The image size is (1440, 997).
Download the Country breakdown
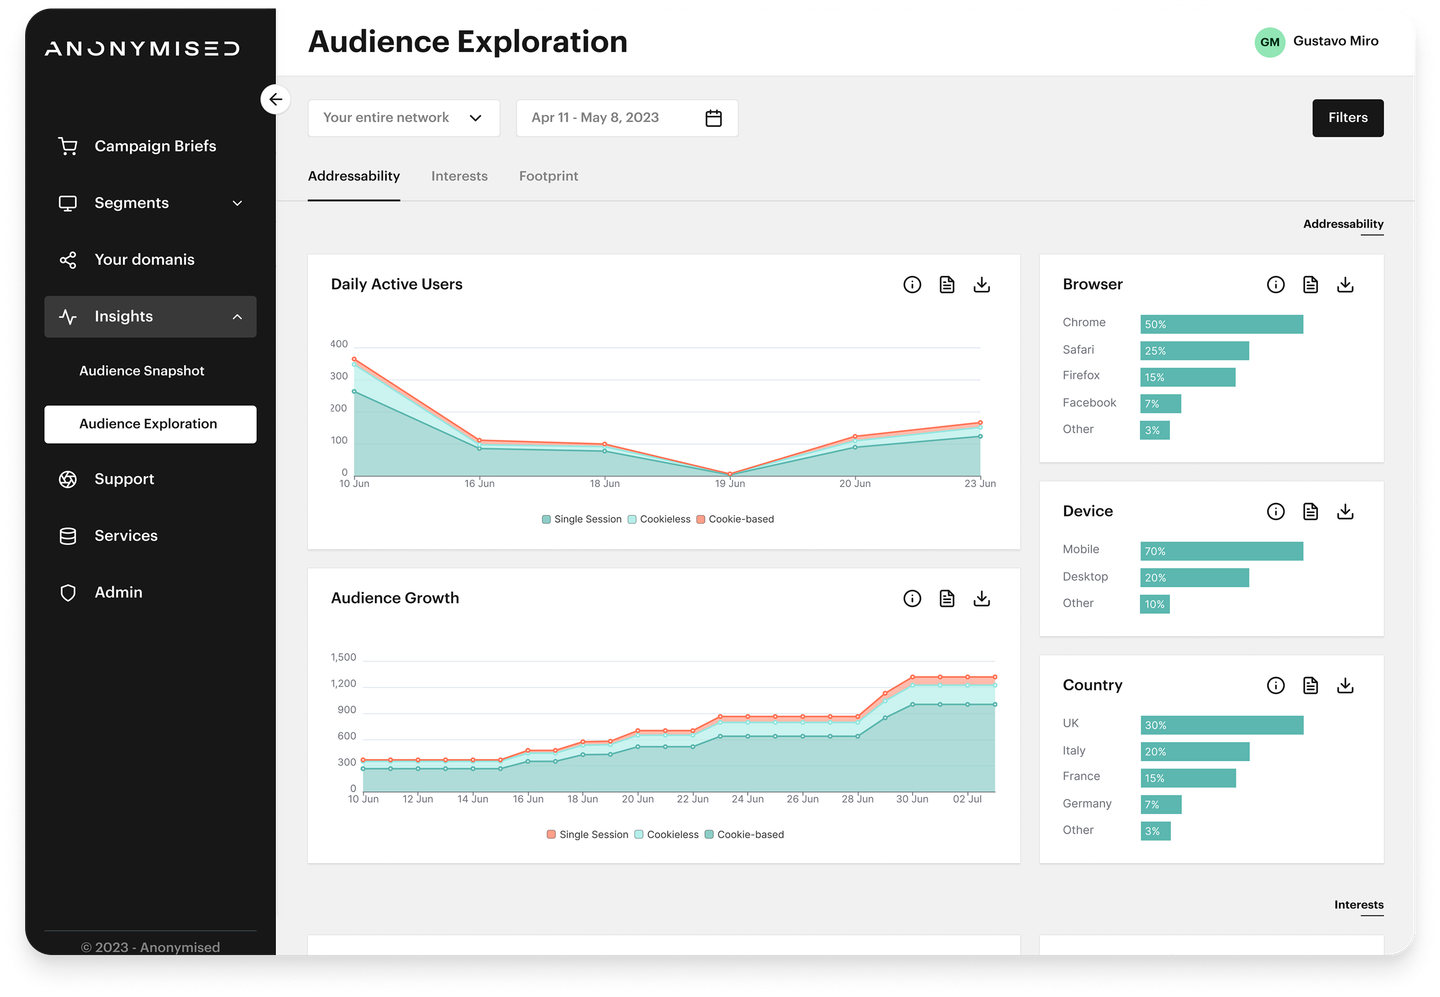pos(1346,686)
